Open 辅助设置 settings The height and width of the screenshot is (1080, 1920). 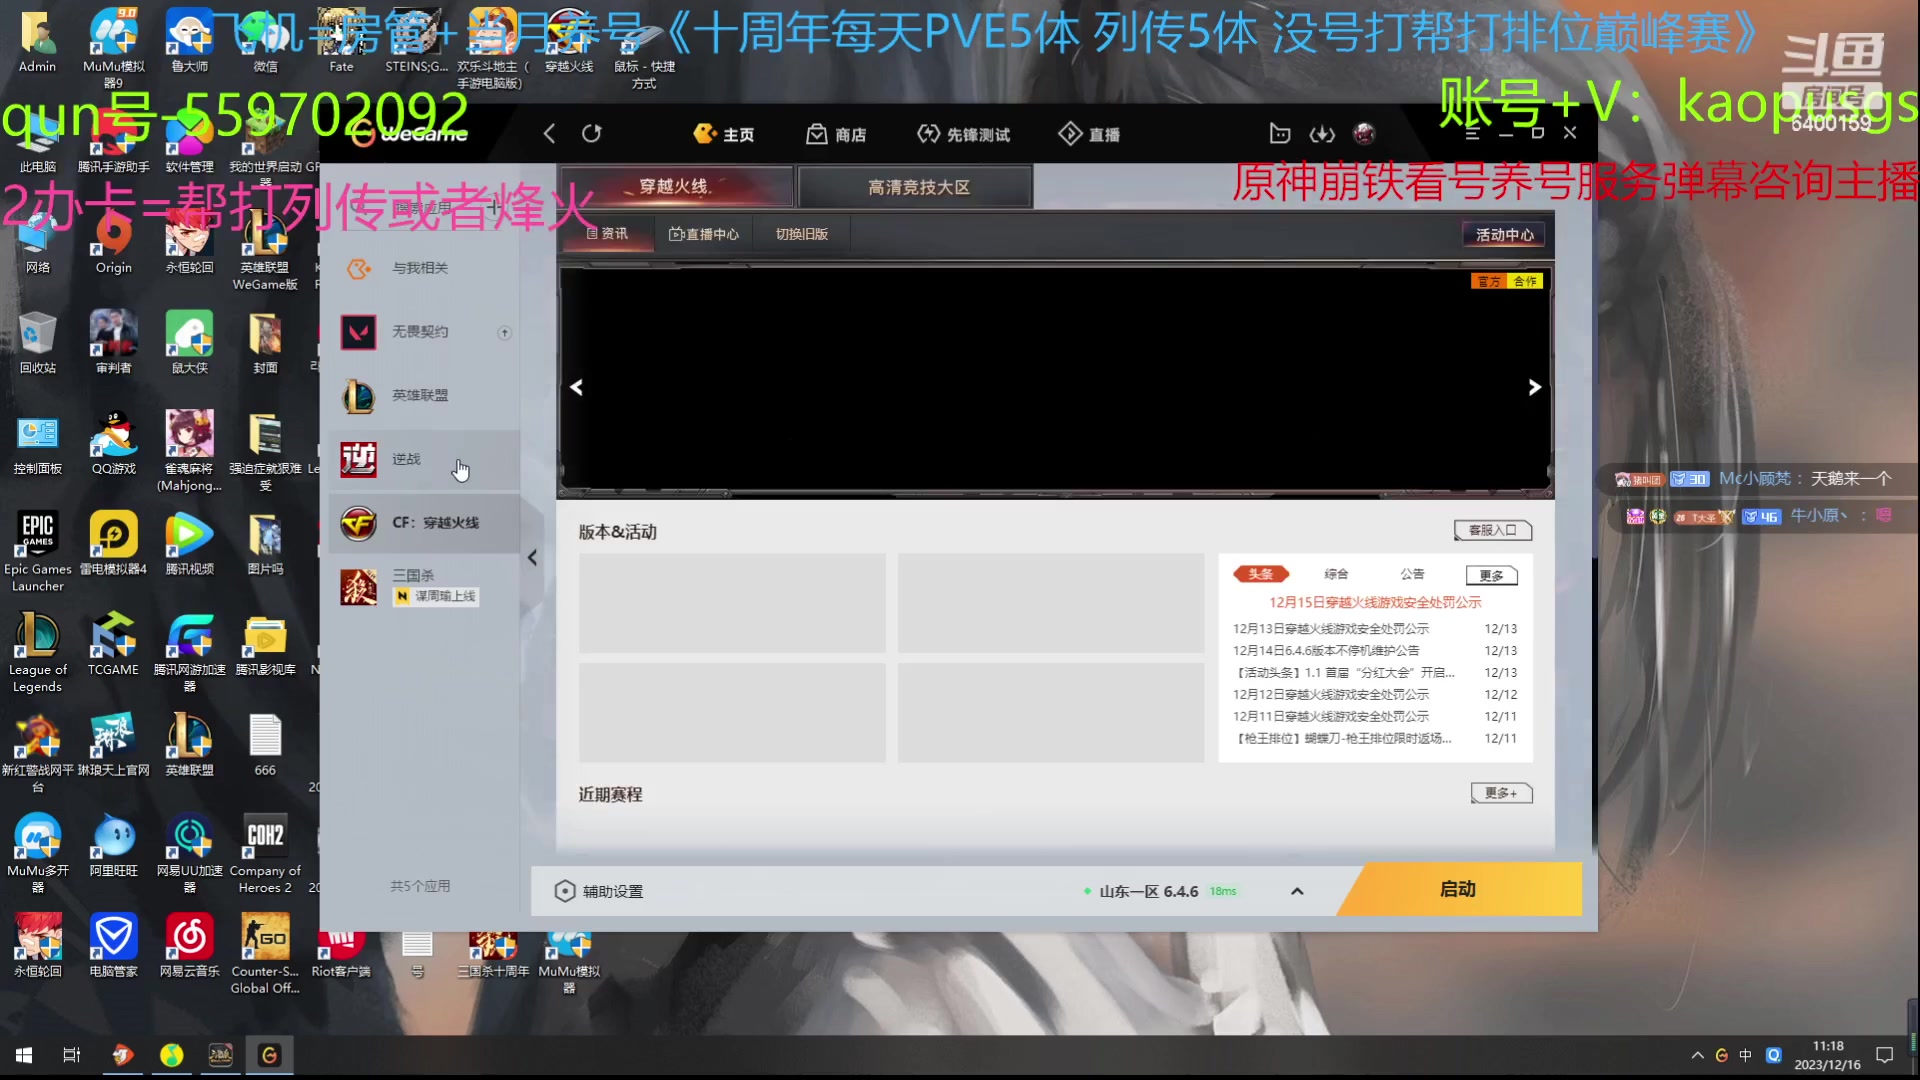tap(599, 891)
